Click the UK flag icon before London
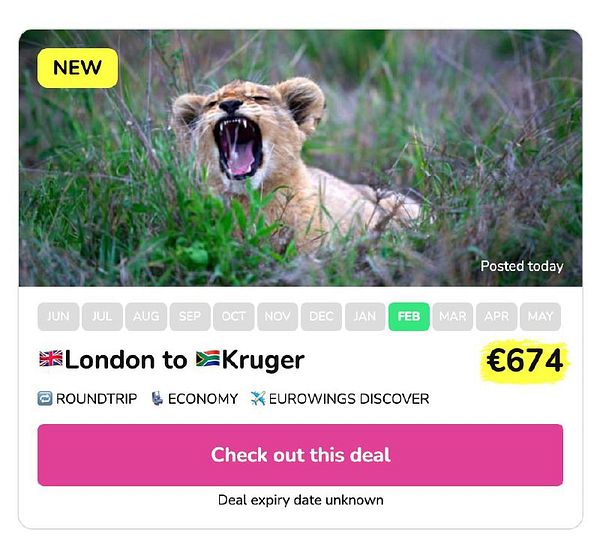Viewport: 600px width, 554px height. tap(51, 359)
